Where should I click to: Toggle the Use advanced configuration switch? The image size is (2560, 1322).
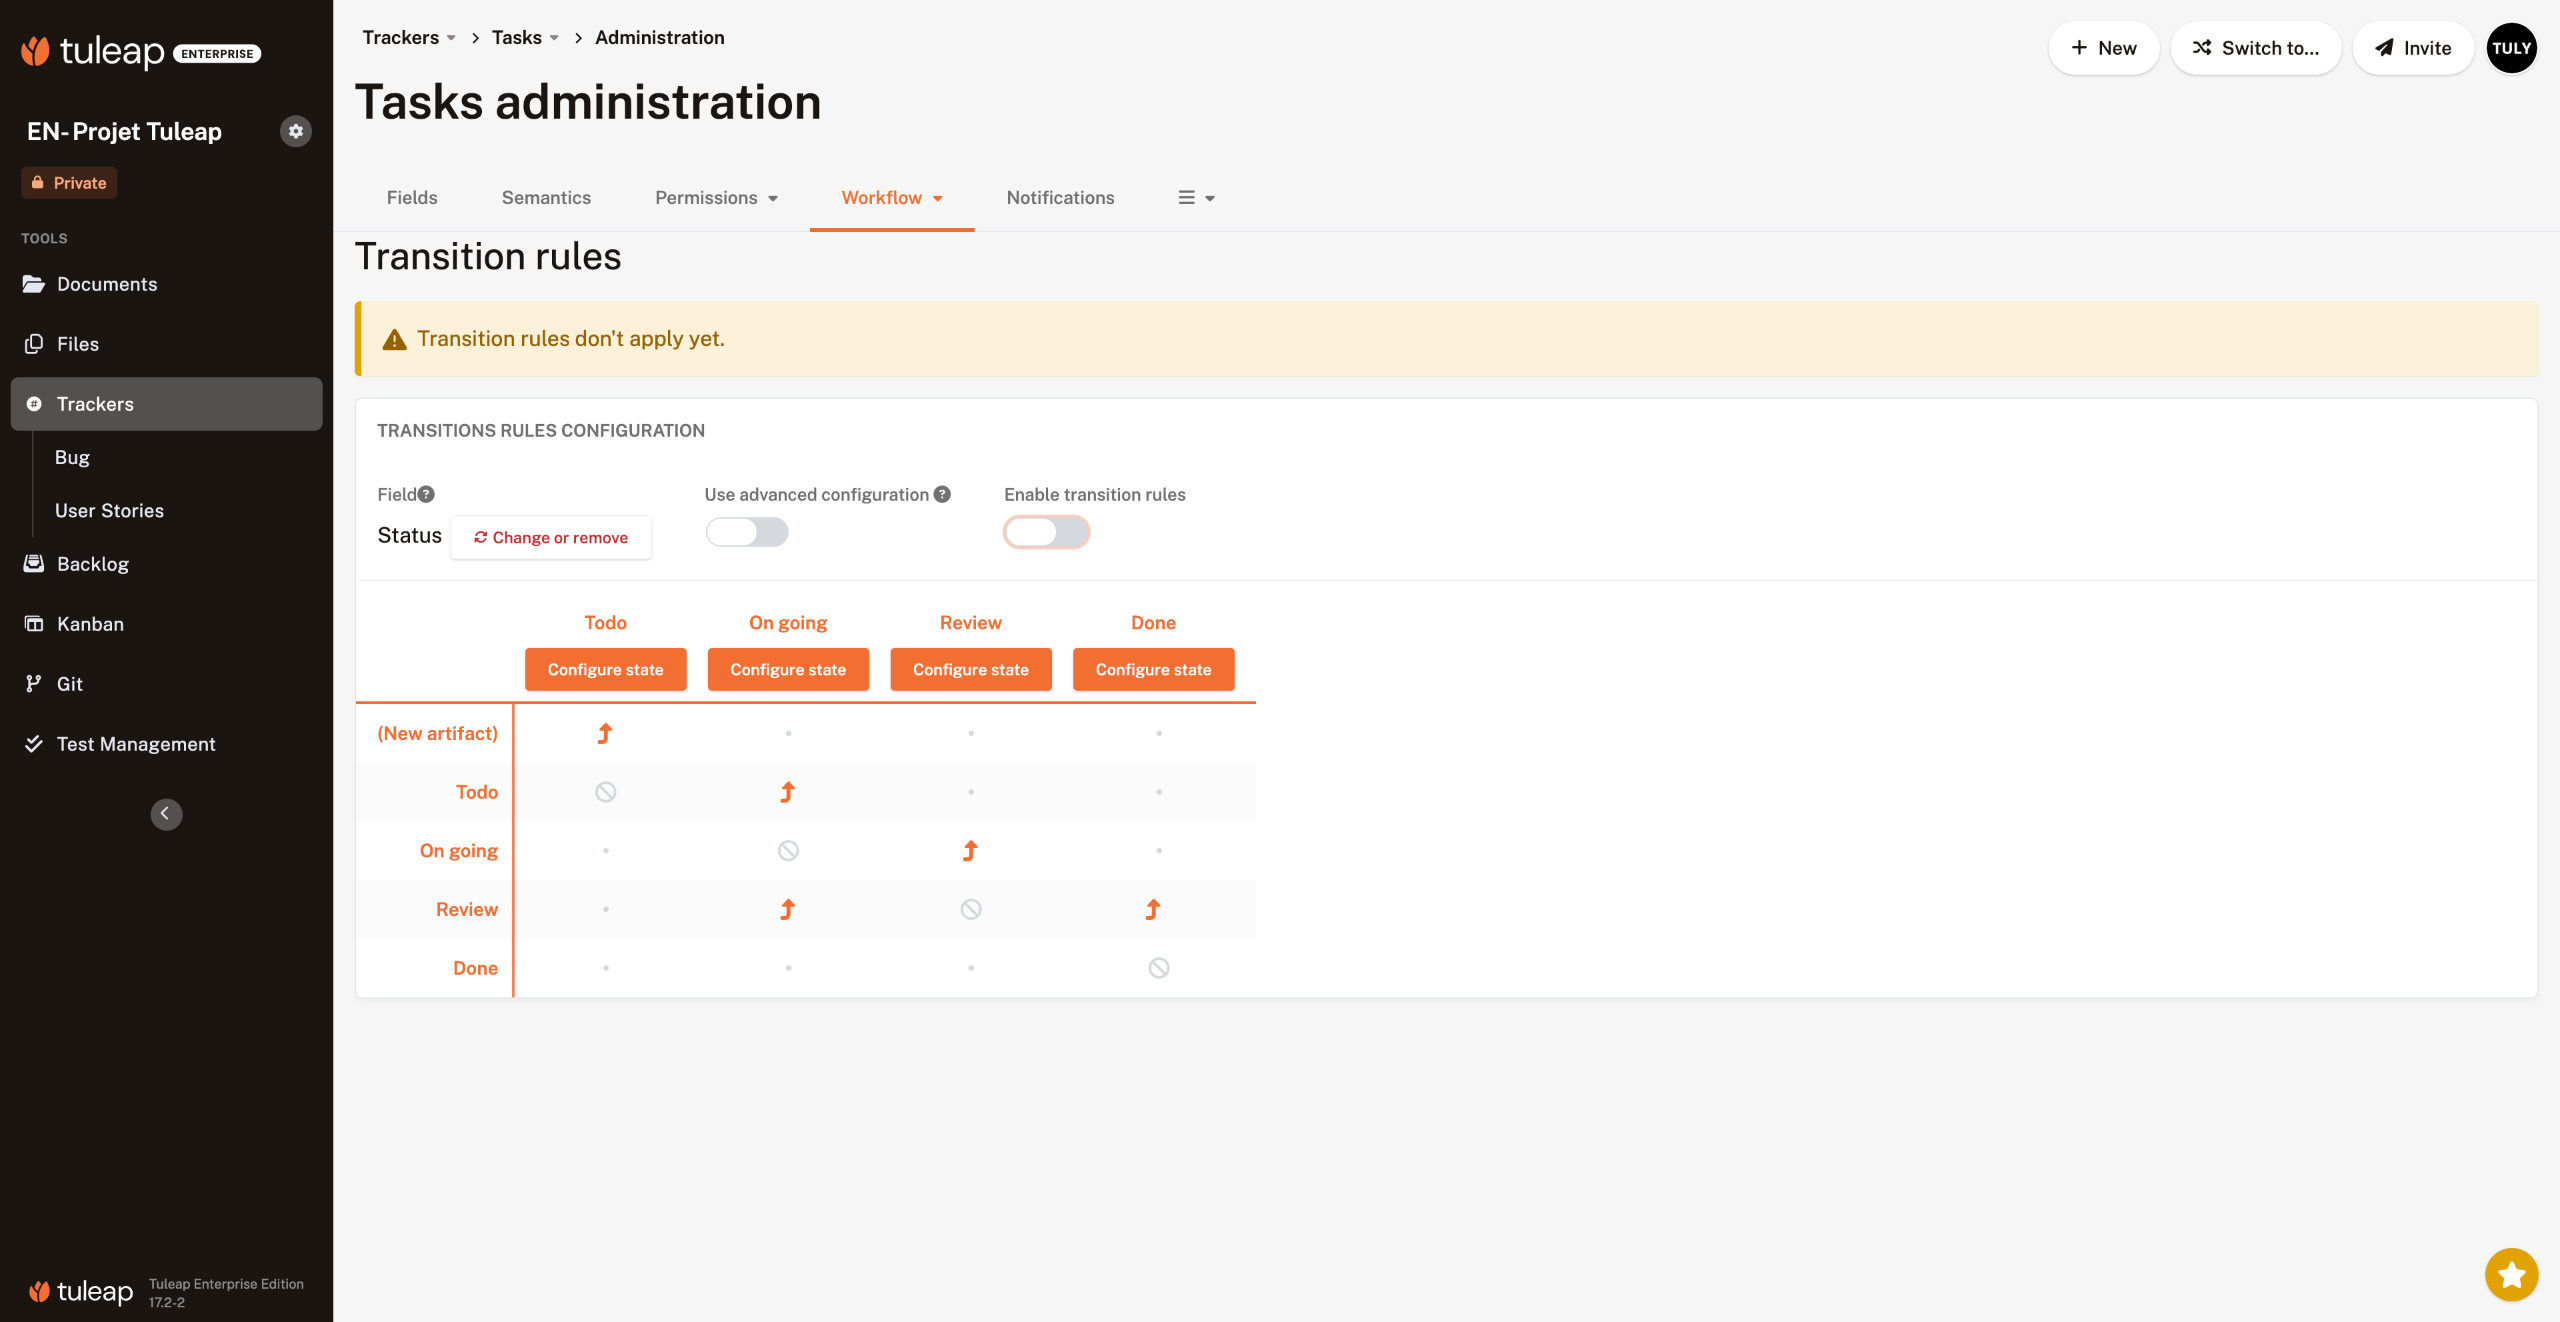pos(746,532)
